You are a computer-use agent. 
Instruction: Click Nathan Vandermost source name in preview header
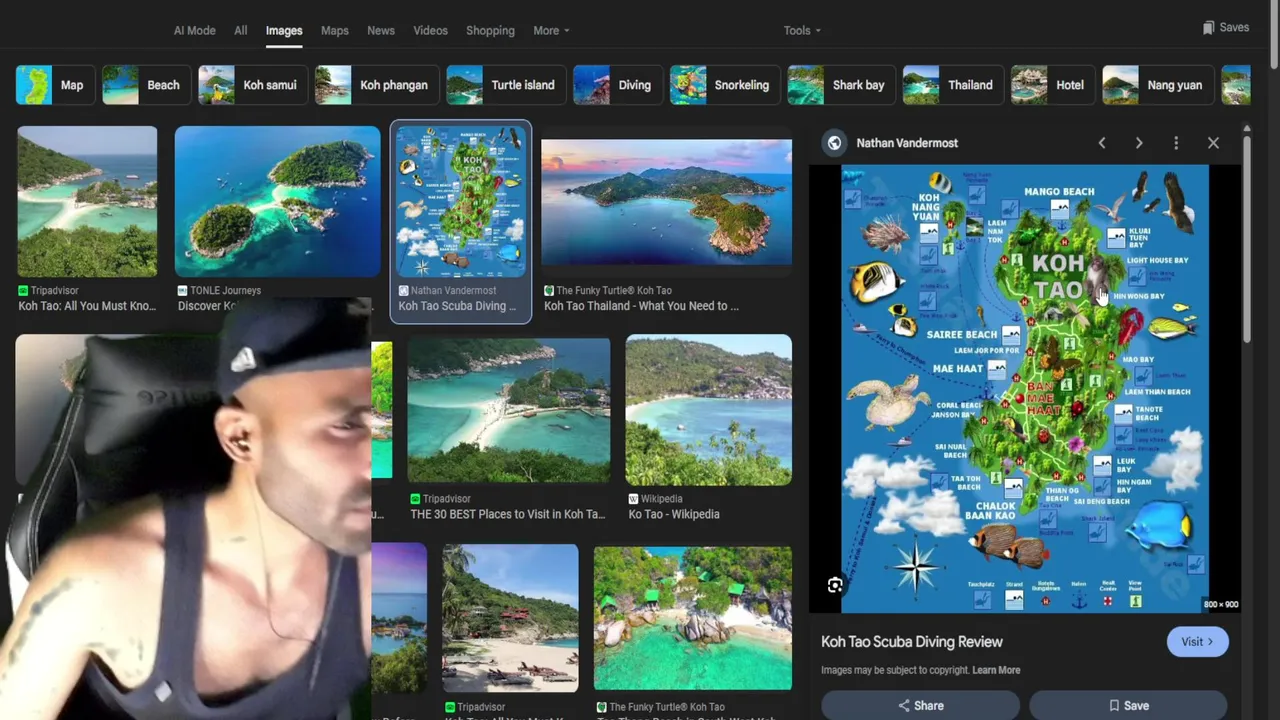(x=907, y=143)
